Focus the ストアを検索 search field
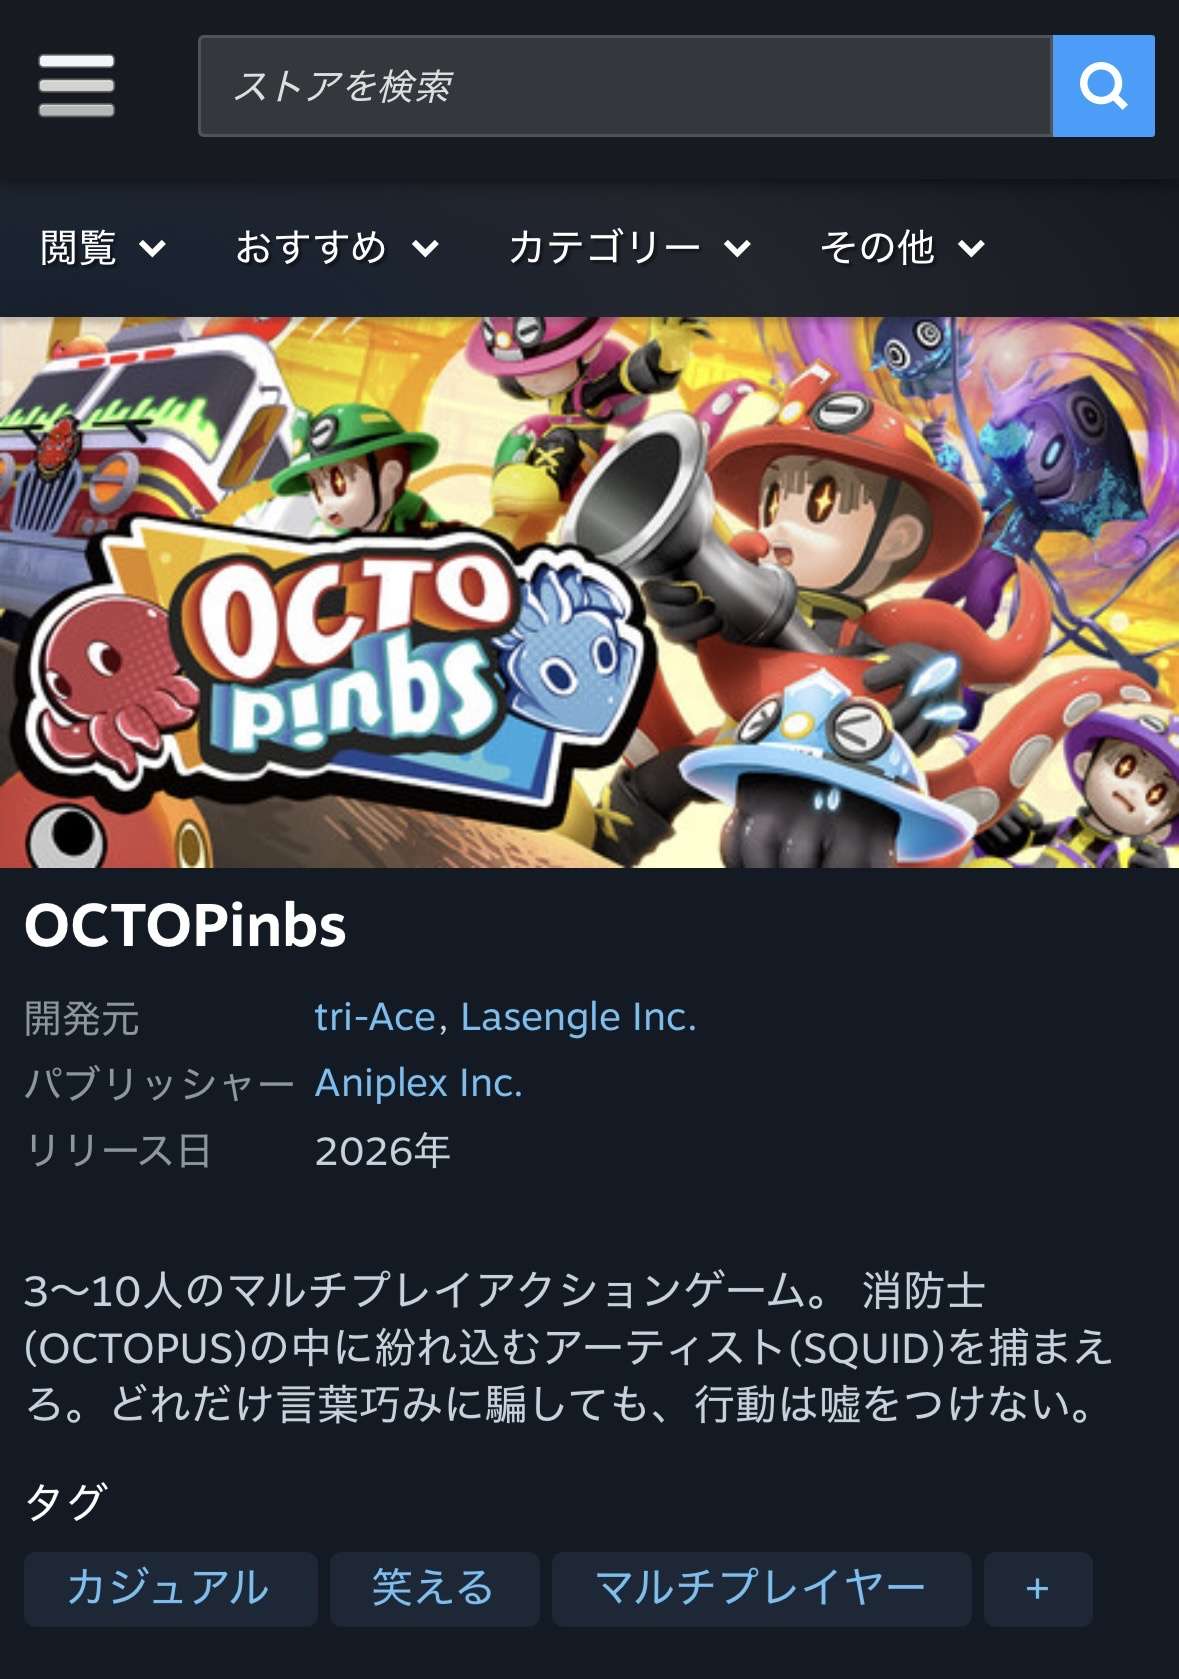 point(626,86)
